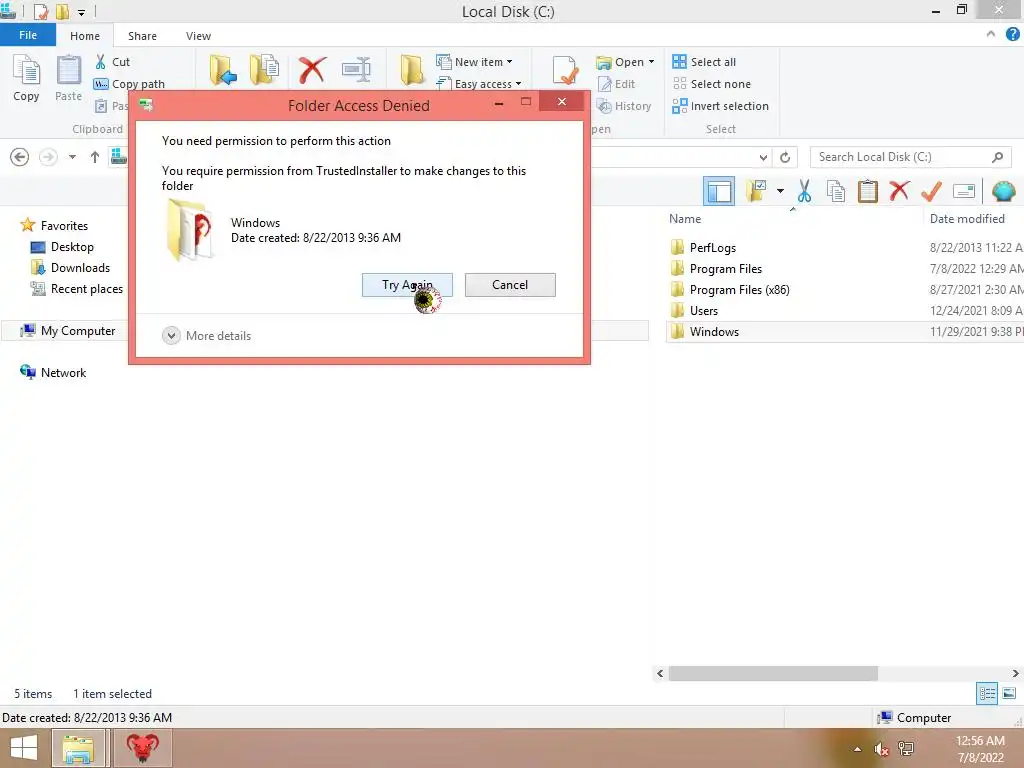
Task: Switch to large icons view in status bar
Action: point(1009,693)
